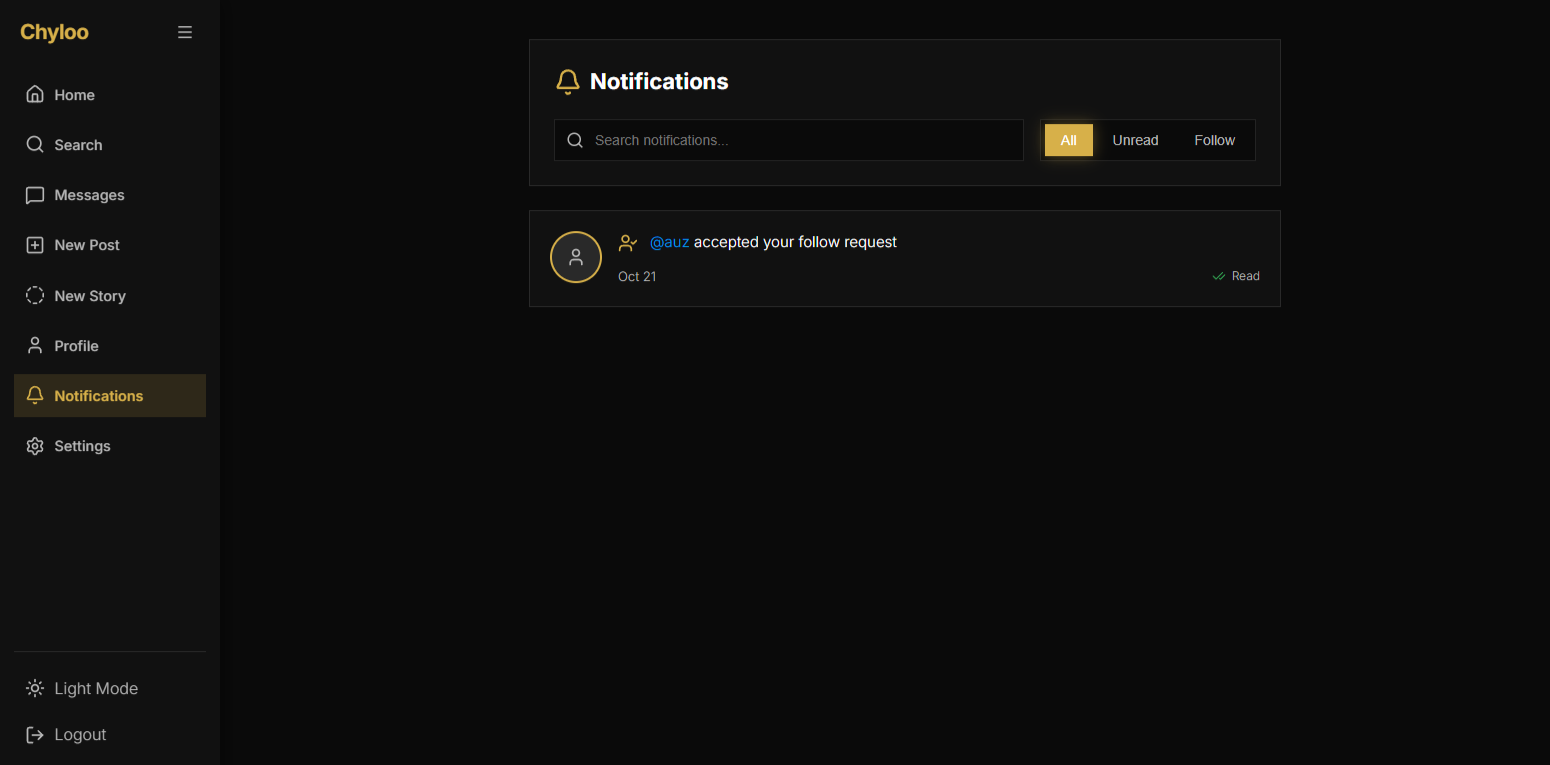Click the Chyloo logo
The width and height of the screenshot is (1550, 765).
click(54, 32)
